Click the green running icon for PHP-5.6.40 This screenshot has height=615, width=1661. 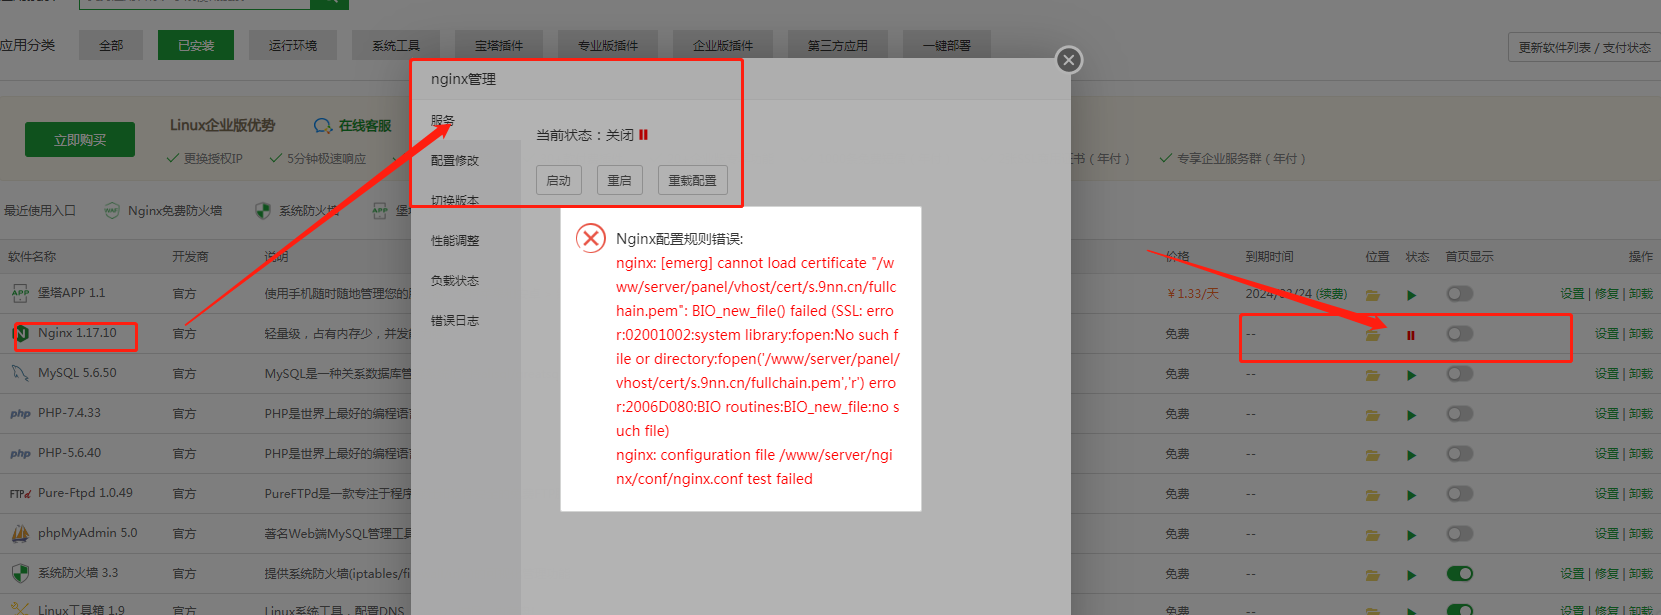(x=1411, y=455)
